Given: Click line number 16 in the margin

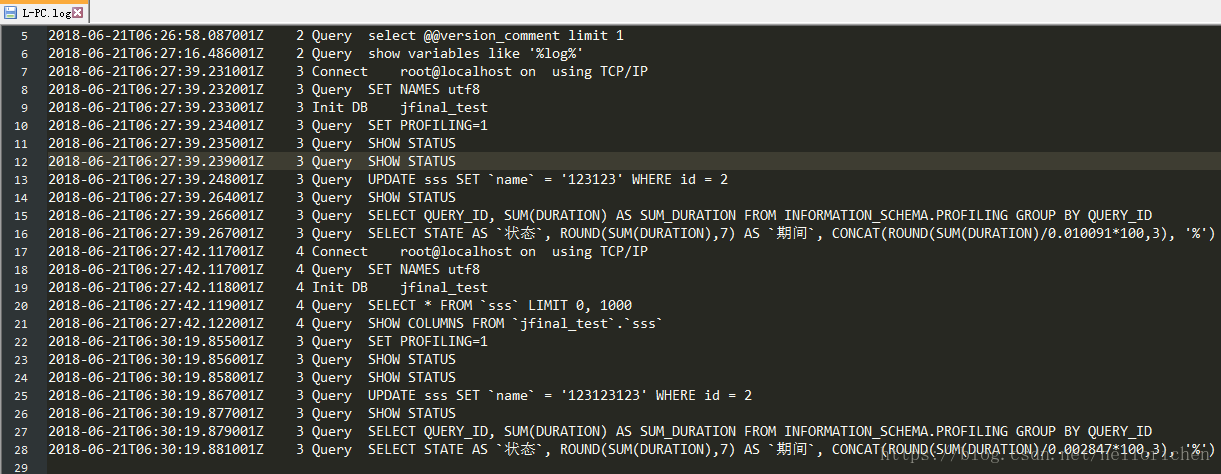Looking at the screenshot, I should click(x=22, y=234).
